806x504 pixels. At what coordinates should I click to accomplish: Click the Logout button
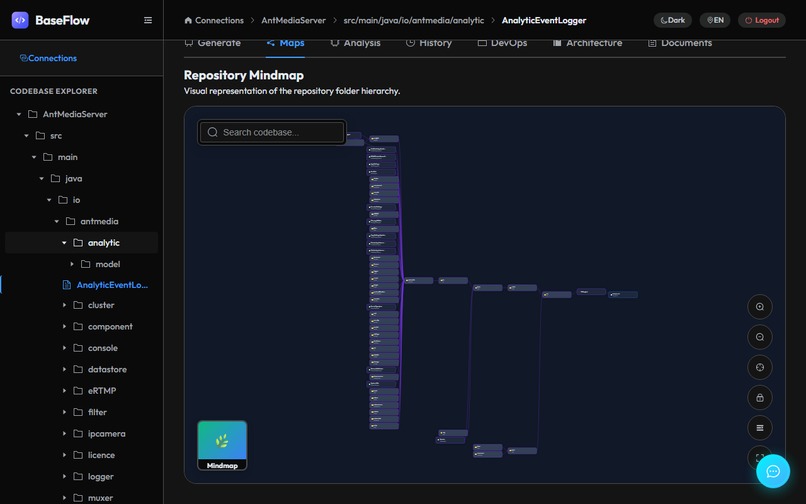point(762,20)
